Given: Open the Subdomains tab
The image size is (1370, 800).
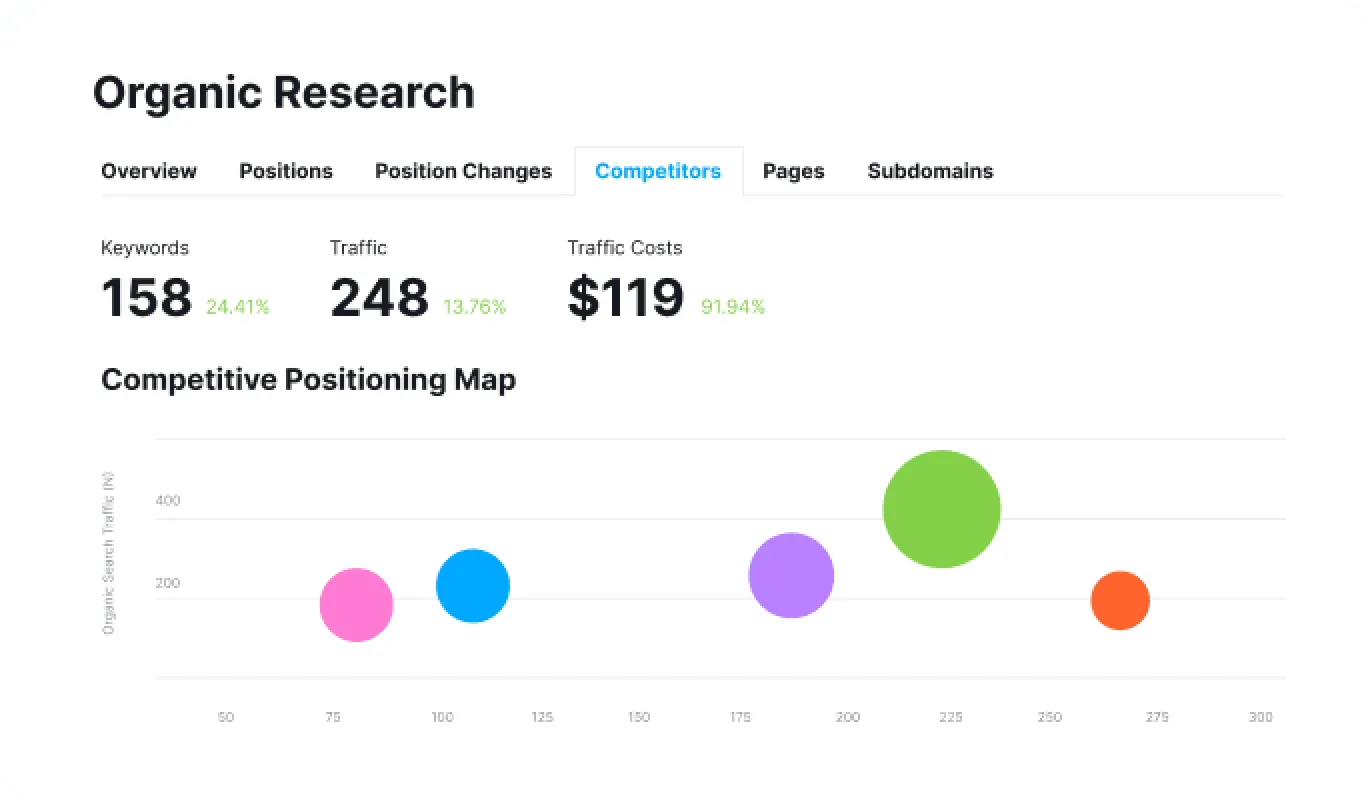Looking at the screenshot, I should point(930,171).
